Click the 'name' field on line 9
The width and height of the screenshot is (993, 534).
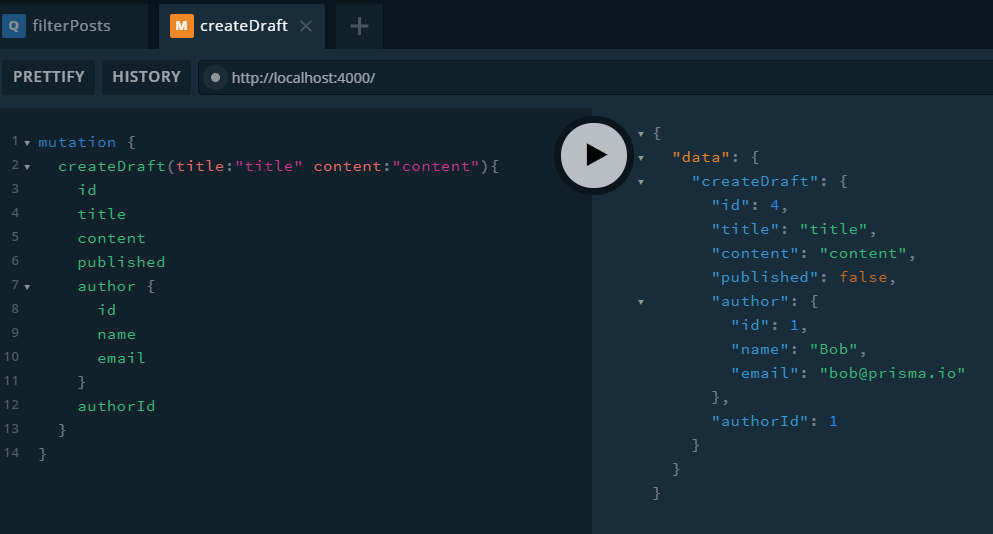pyautogui.click(x=117, y=334)
